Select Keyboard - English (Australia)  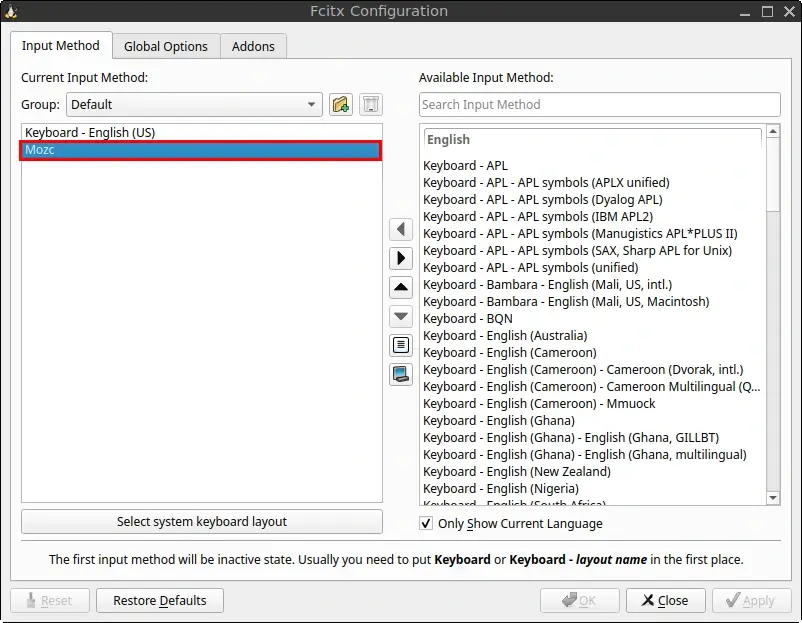coord(592,336)
